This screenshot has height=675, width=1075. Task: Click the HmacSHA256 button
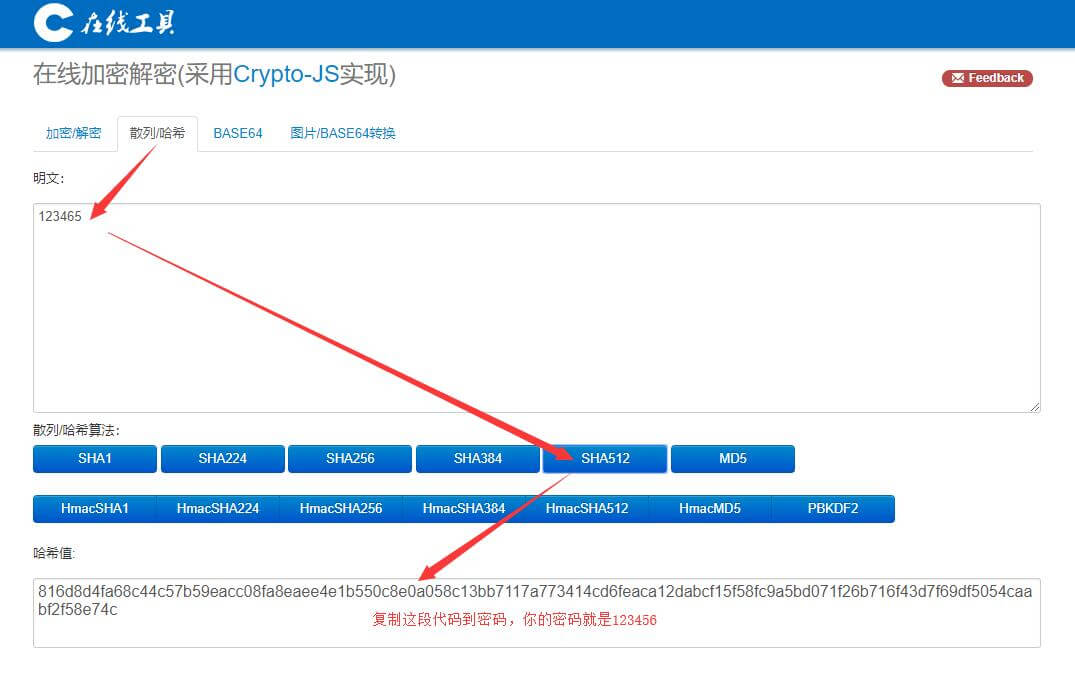coord(341,509)
